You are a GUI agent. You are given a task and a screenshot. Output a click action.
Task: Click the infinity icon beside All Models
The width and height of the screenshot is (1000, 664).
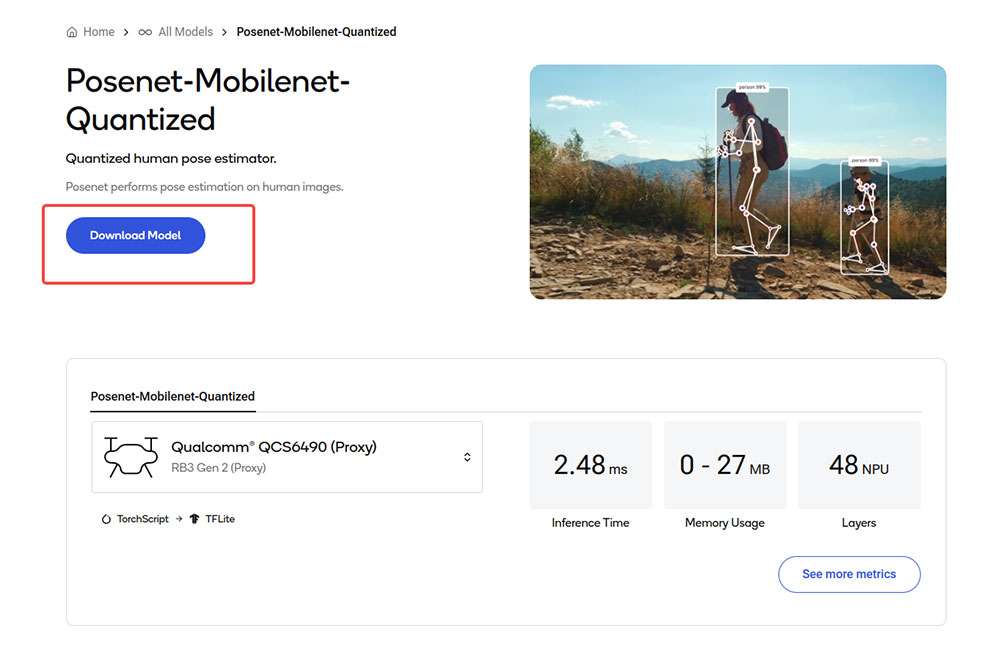pos(145,32)
